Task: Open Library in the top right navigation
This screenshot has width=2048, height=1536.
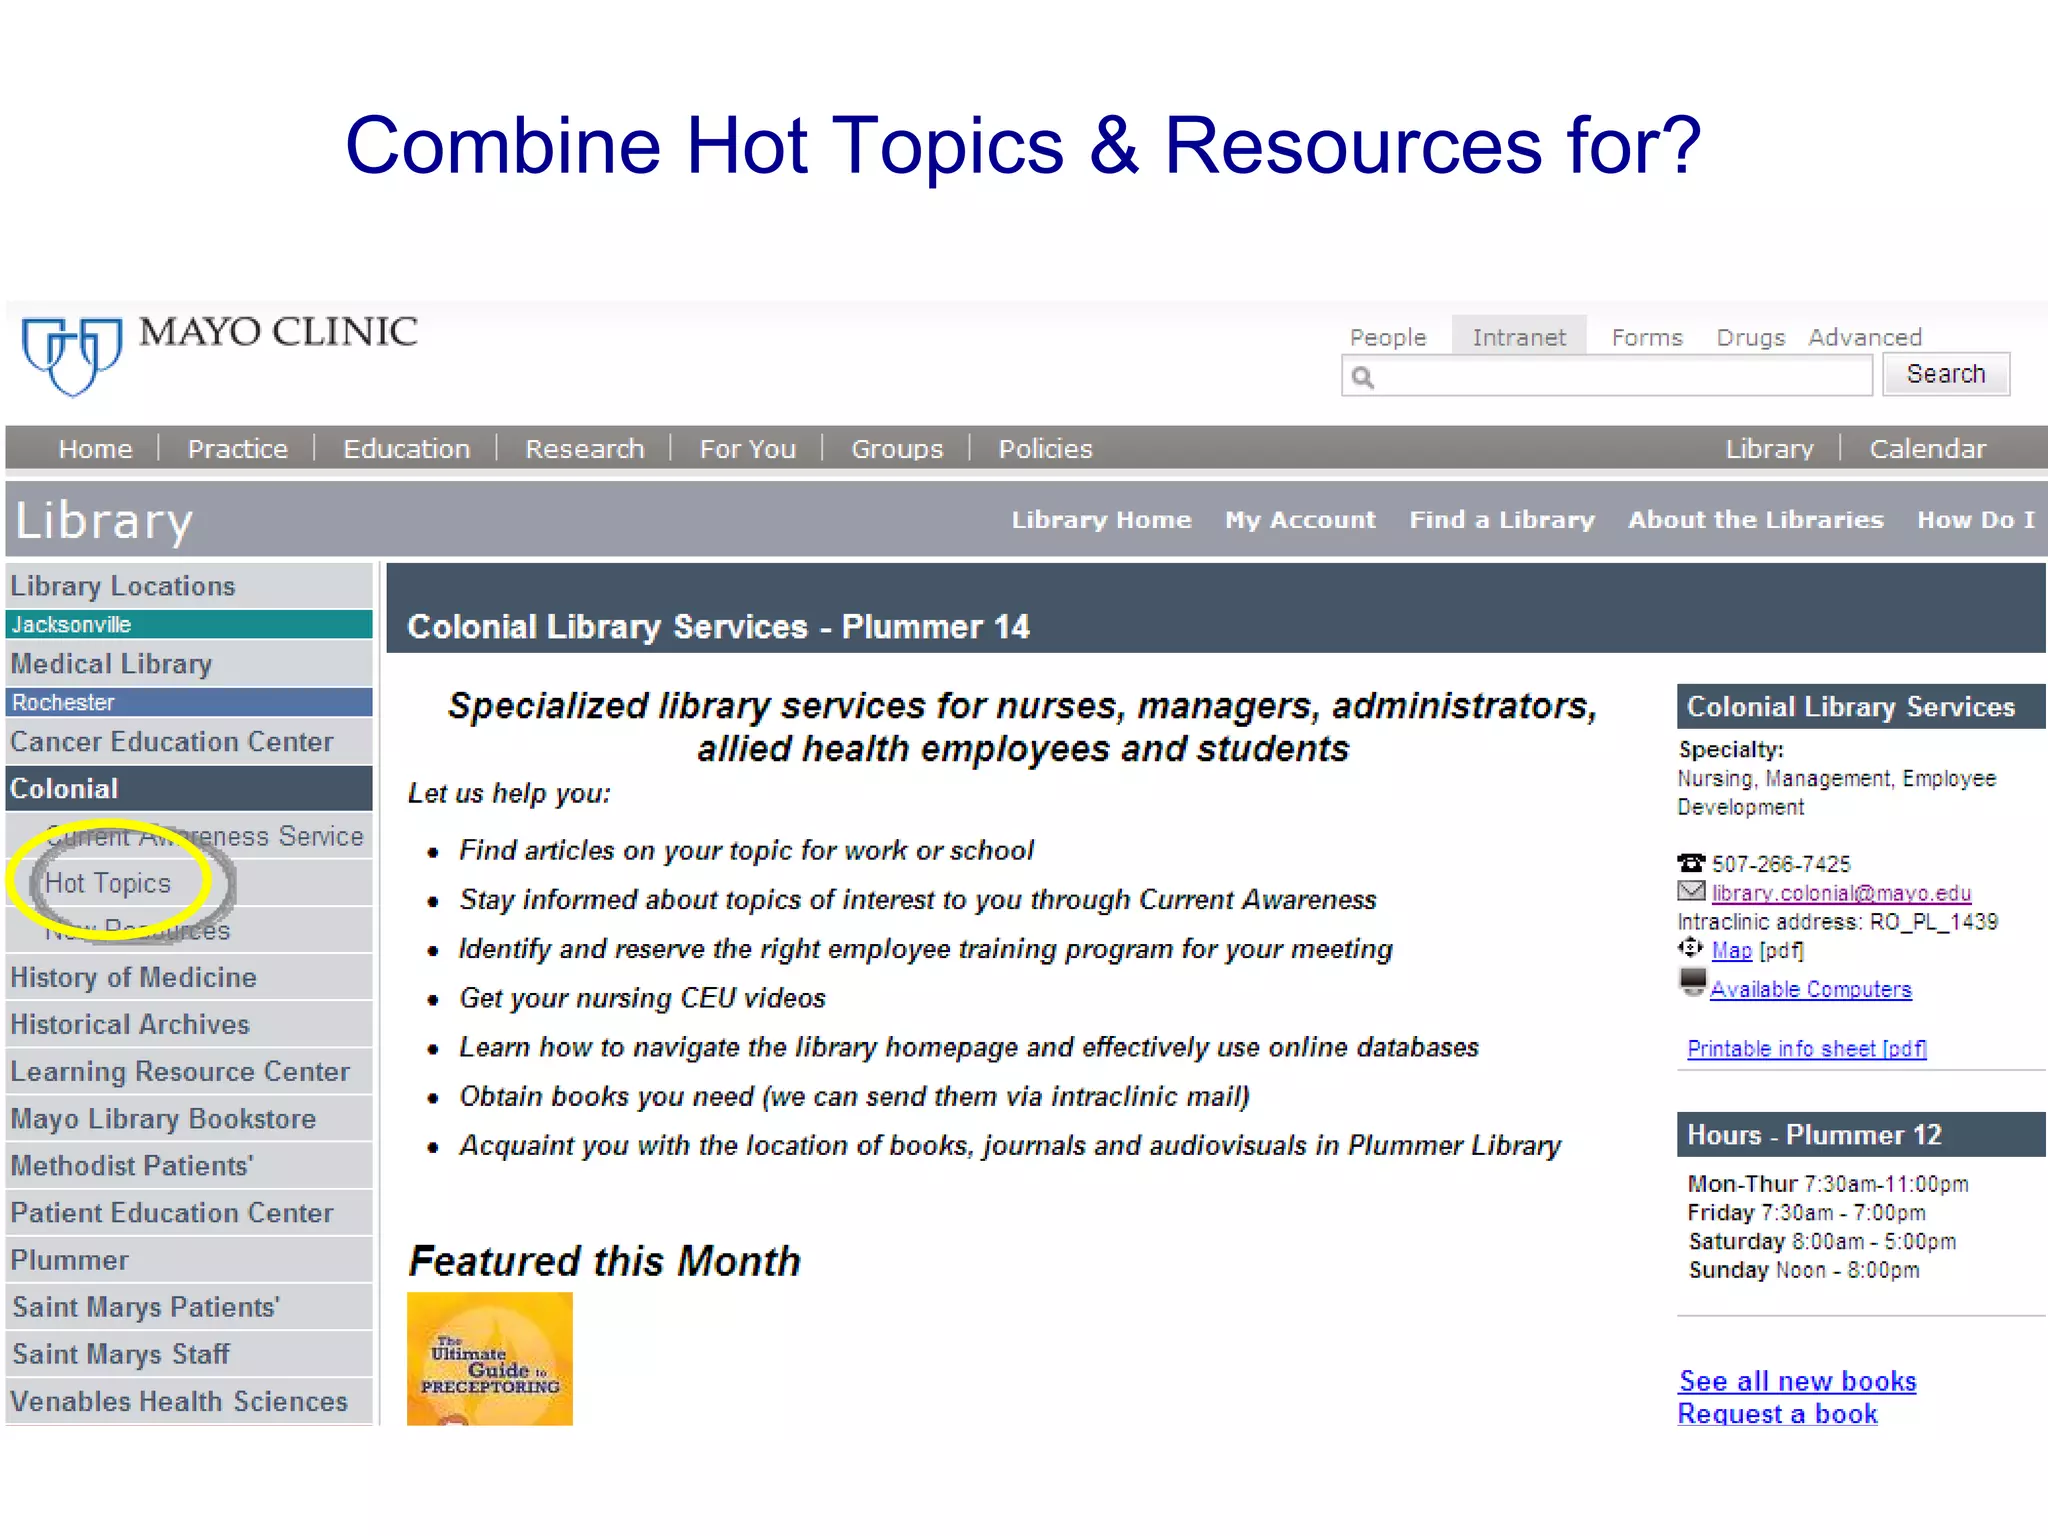Action: click(1769, 449)
